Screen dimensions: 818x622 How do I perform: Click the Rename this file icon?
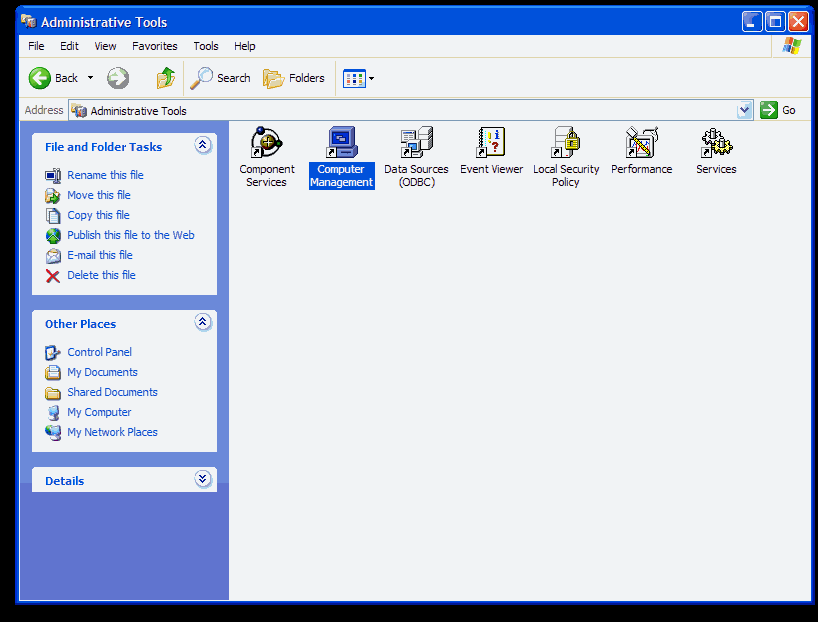[x=53, y=176]
